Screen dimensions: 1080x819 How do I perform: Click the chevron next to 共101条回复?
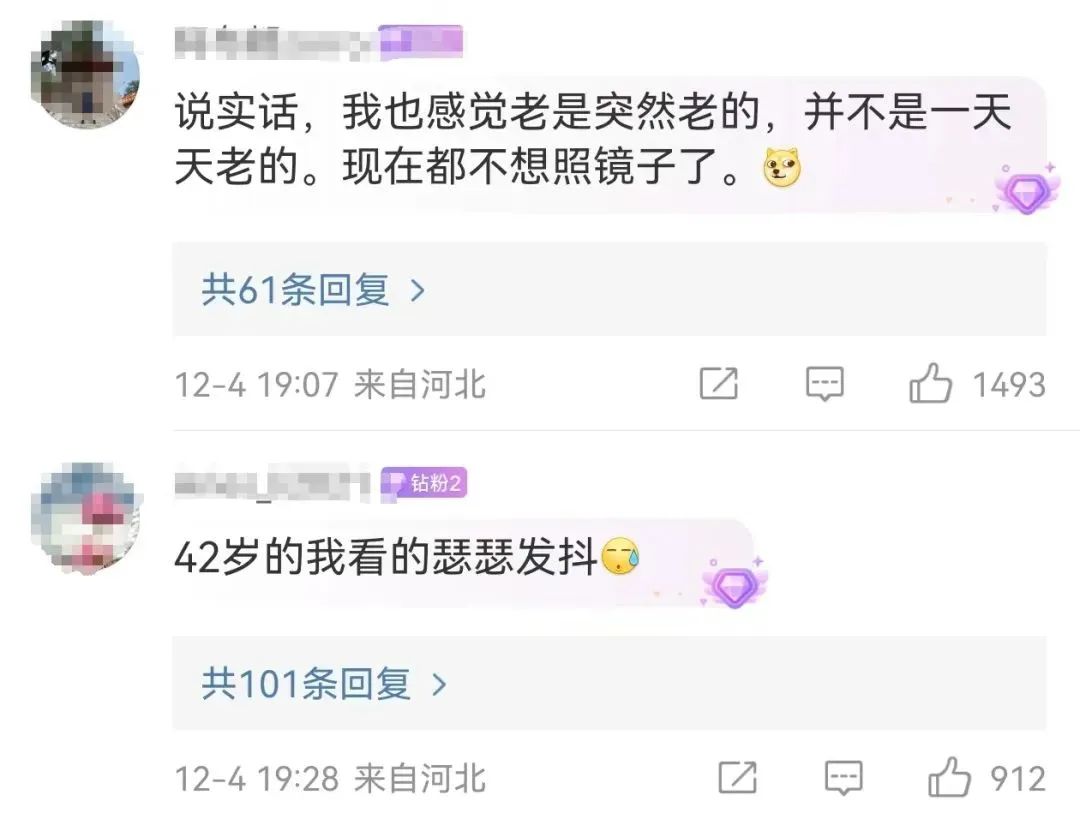pos(439,685)
